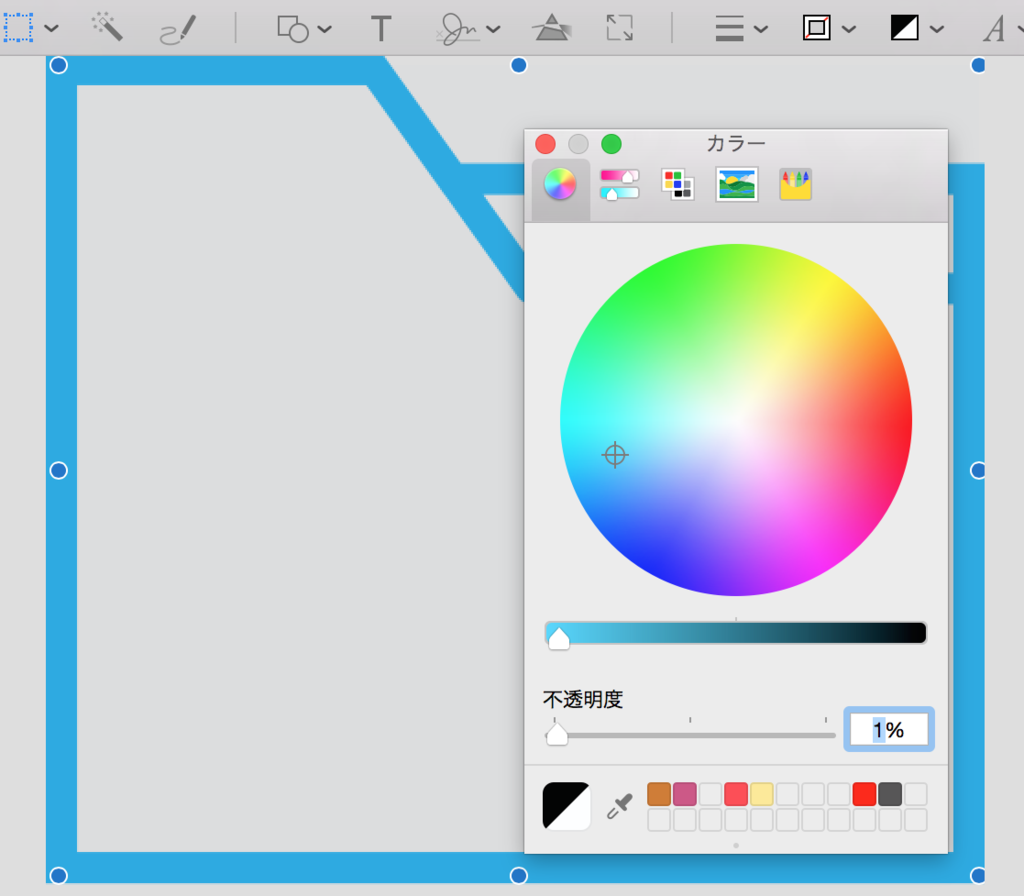
Task: Expand the border color dropdown chevron
Action: coord(849,29)
